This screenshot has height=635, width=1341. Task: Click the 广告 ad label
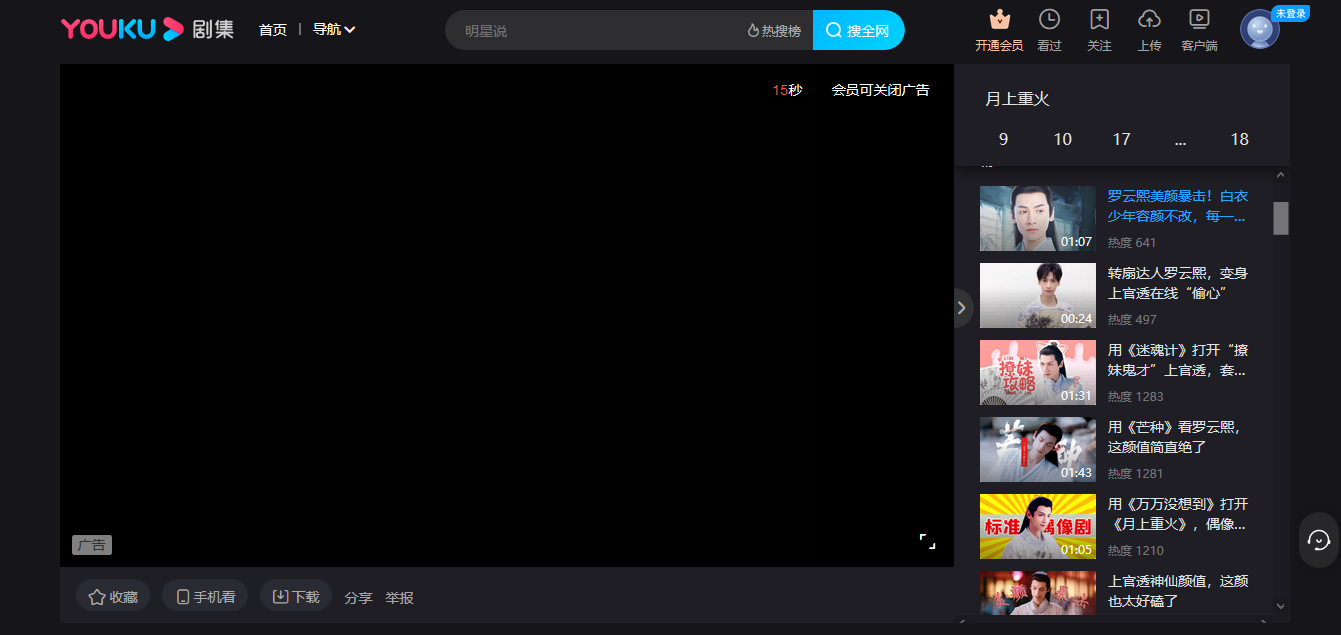pos(92,545)
